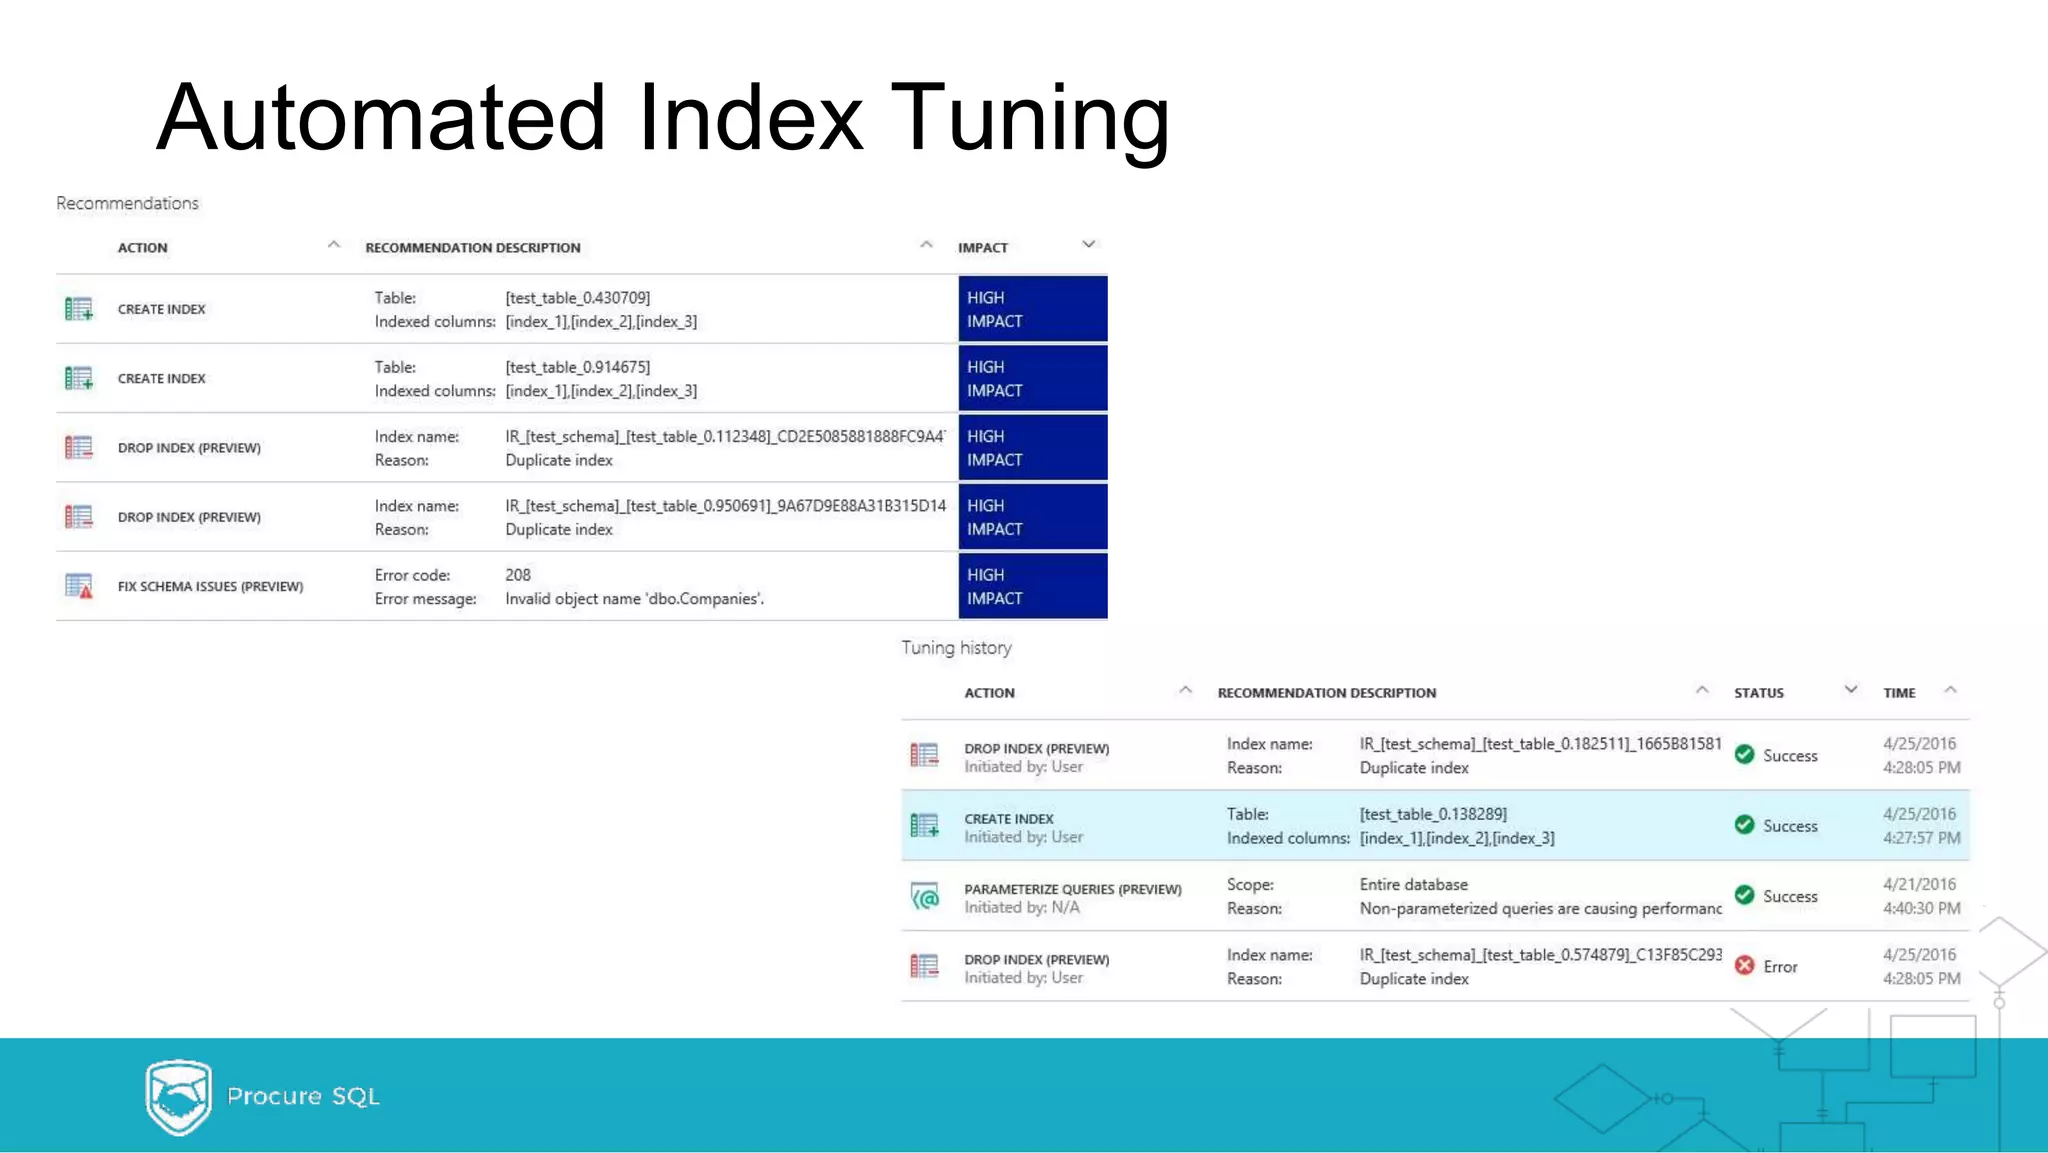Click High Impact badge for test_table_0.914675
2048x1153 pixels.
tap(1033, 378)
